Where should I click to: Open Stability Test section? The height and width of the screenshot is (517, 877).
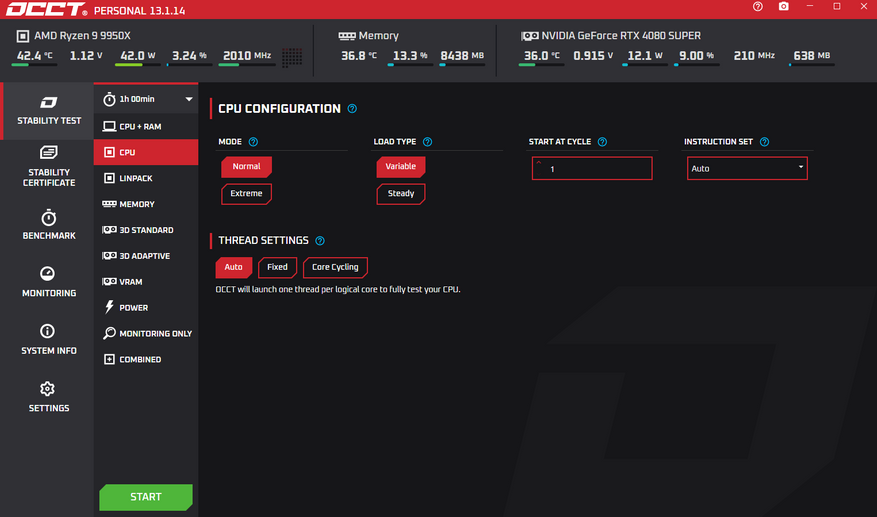tap(49, 110)
